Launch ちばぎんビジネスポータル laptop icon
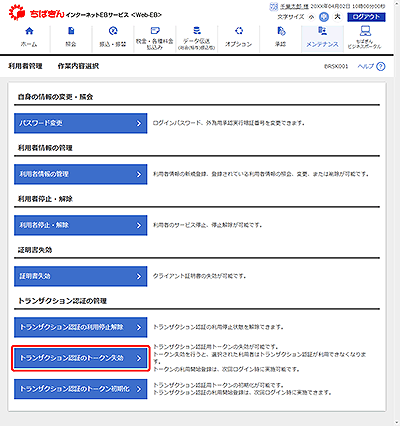Screen dimensions: 400x426 [x=365, y=31]
